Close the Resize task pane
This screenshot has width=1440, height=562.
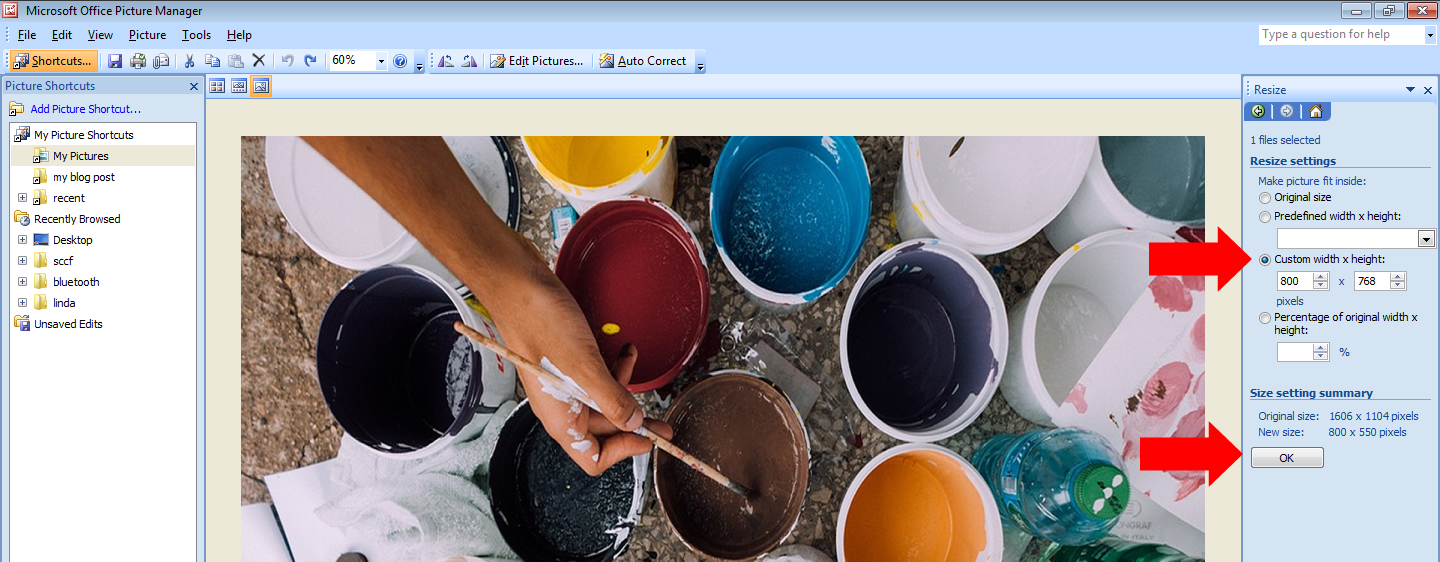1428,89
